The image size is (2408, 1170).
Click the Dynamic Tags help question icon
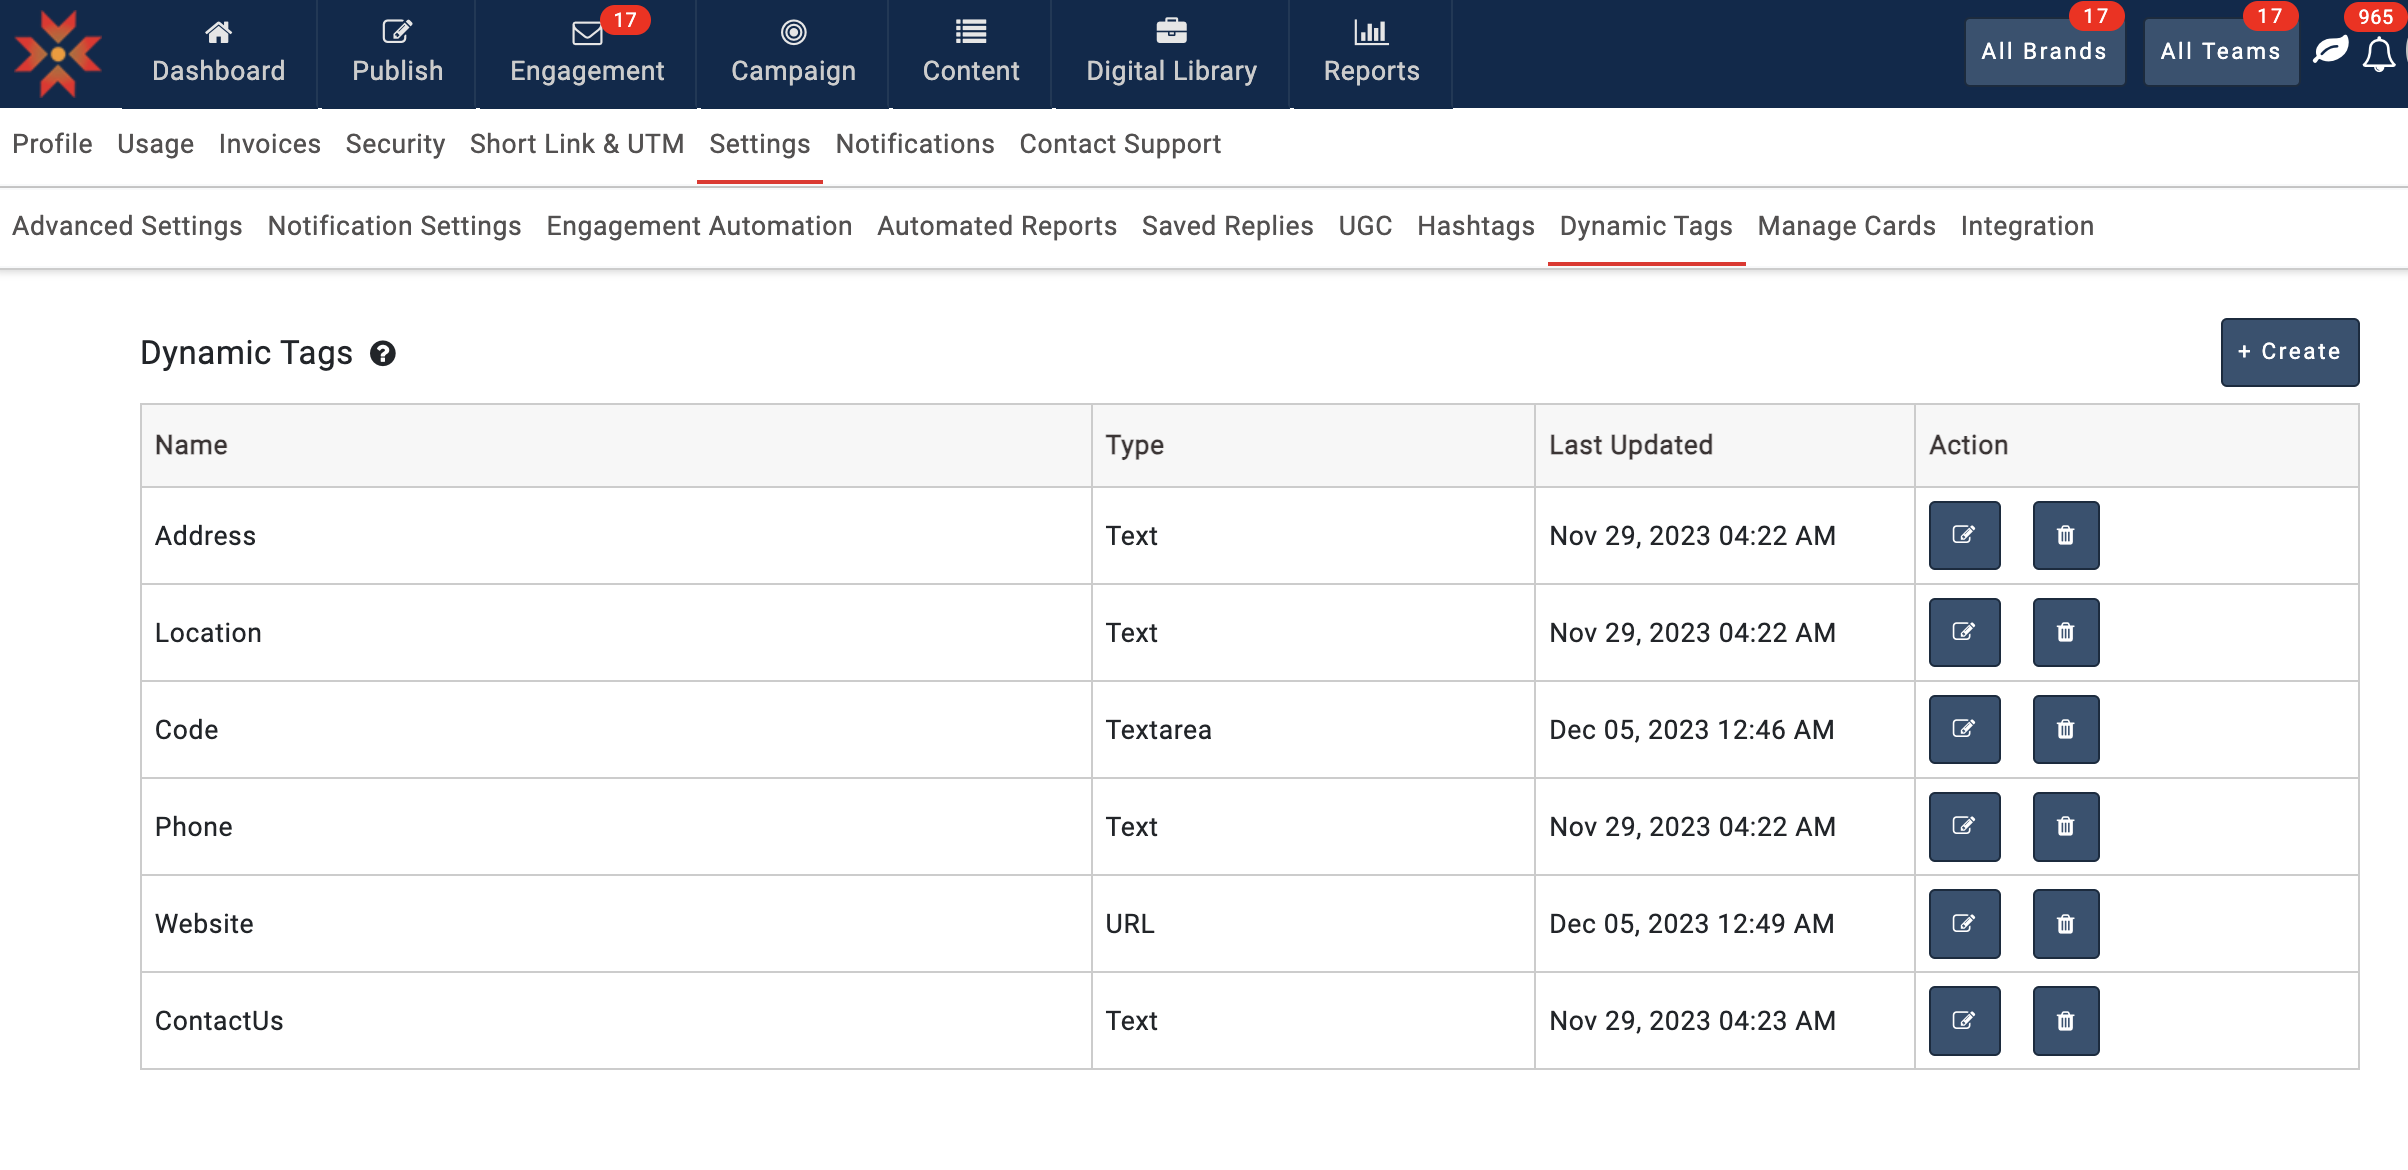[383, 353]
